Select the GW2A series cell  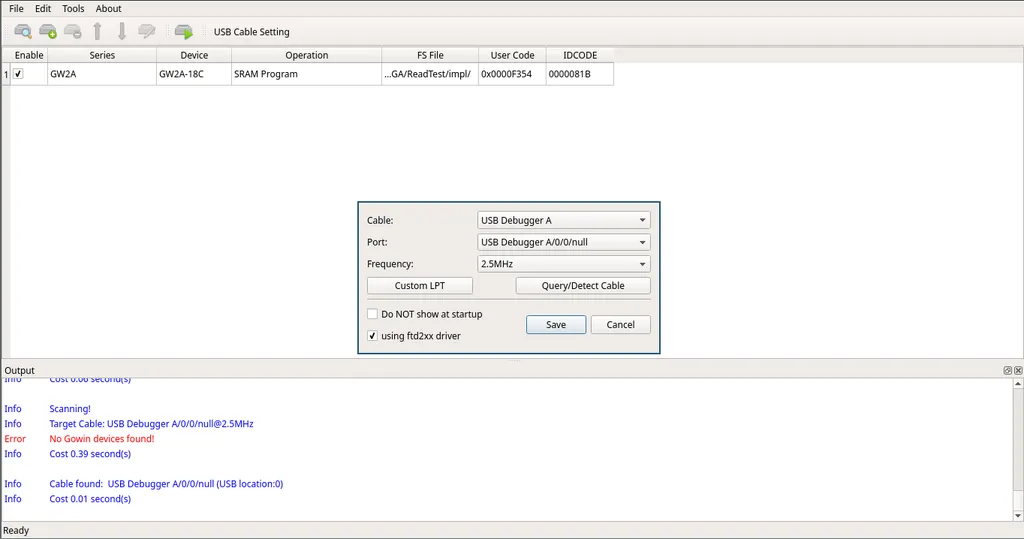pos(102,74)
